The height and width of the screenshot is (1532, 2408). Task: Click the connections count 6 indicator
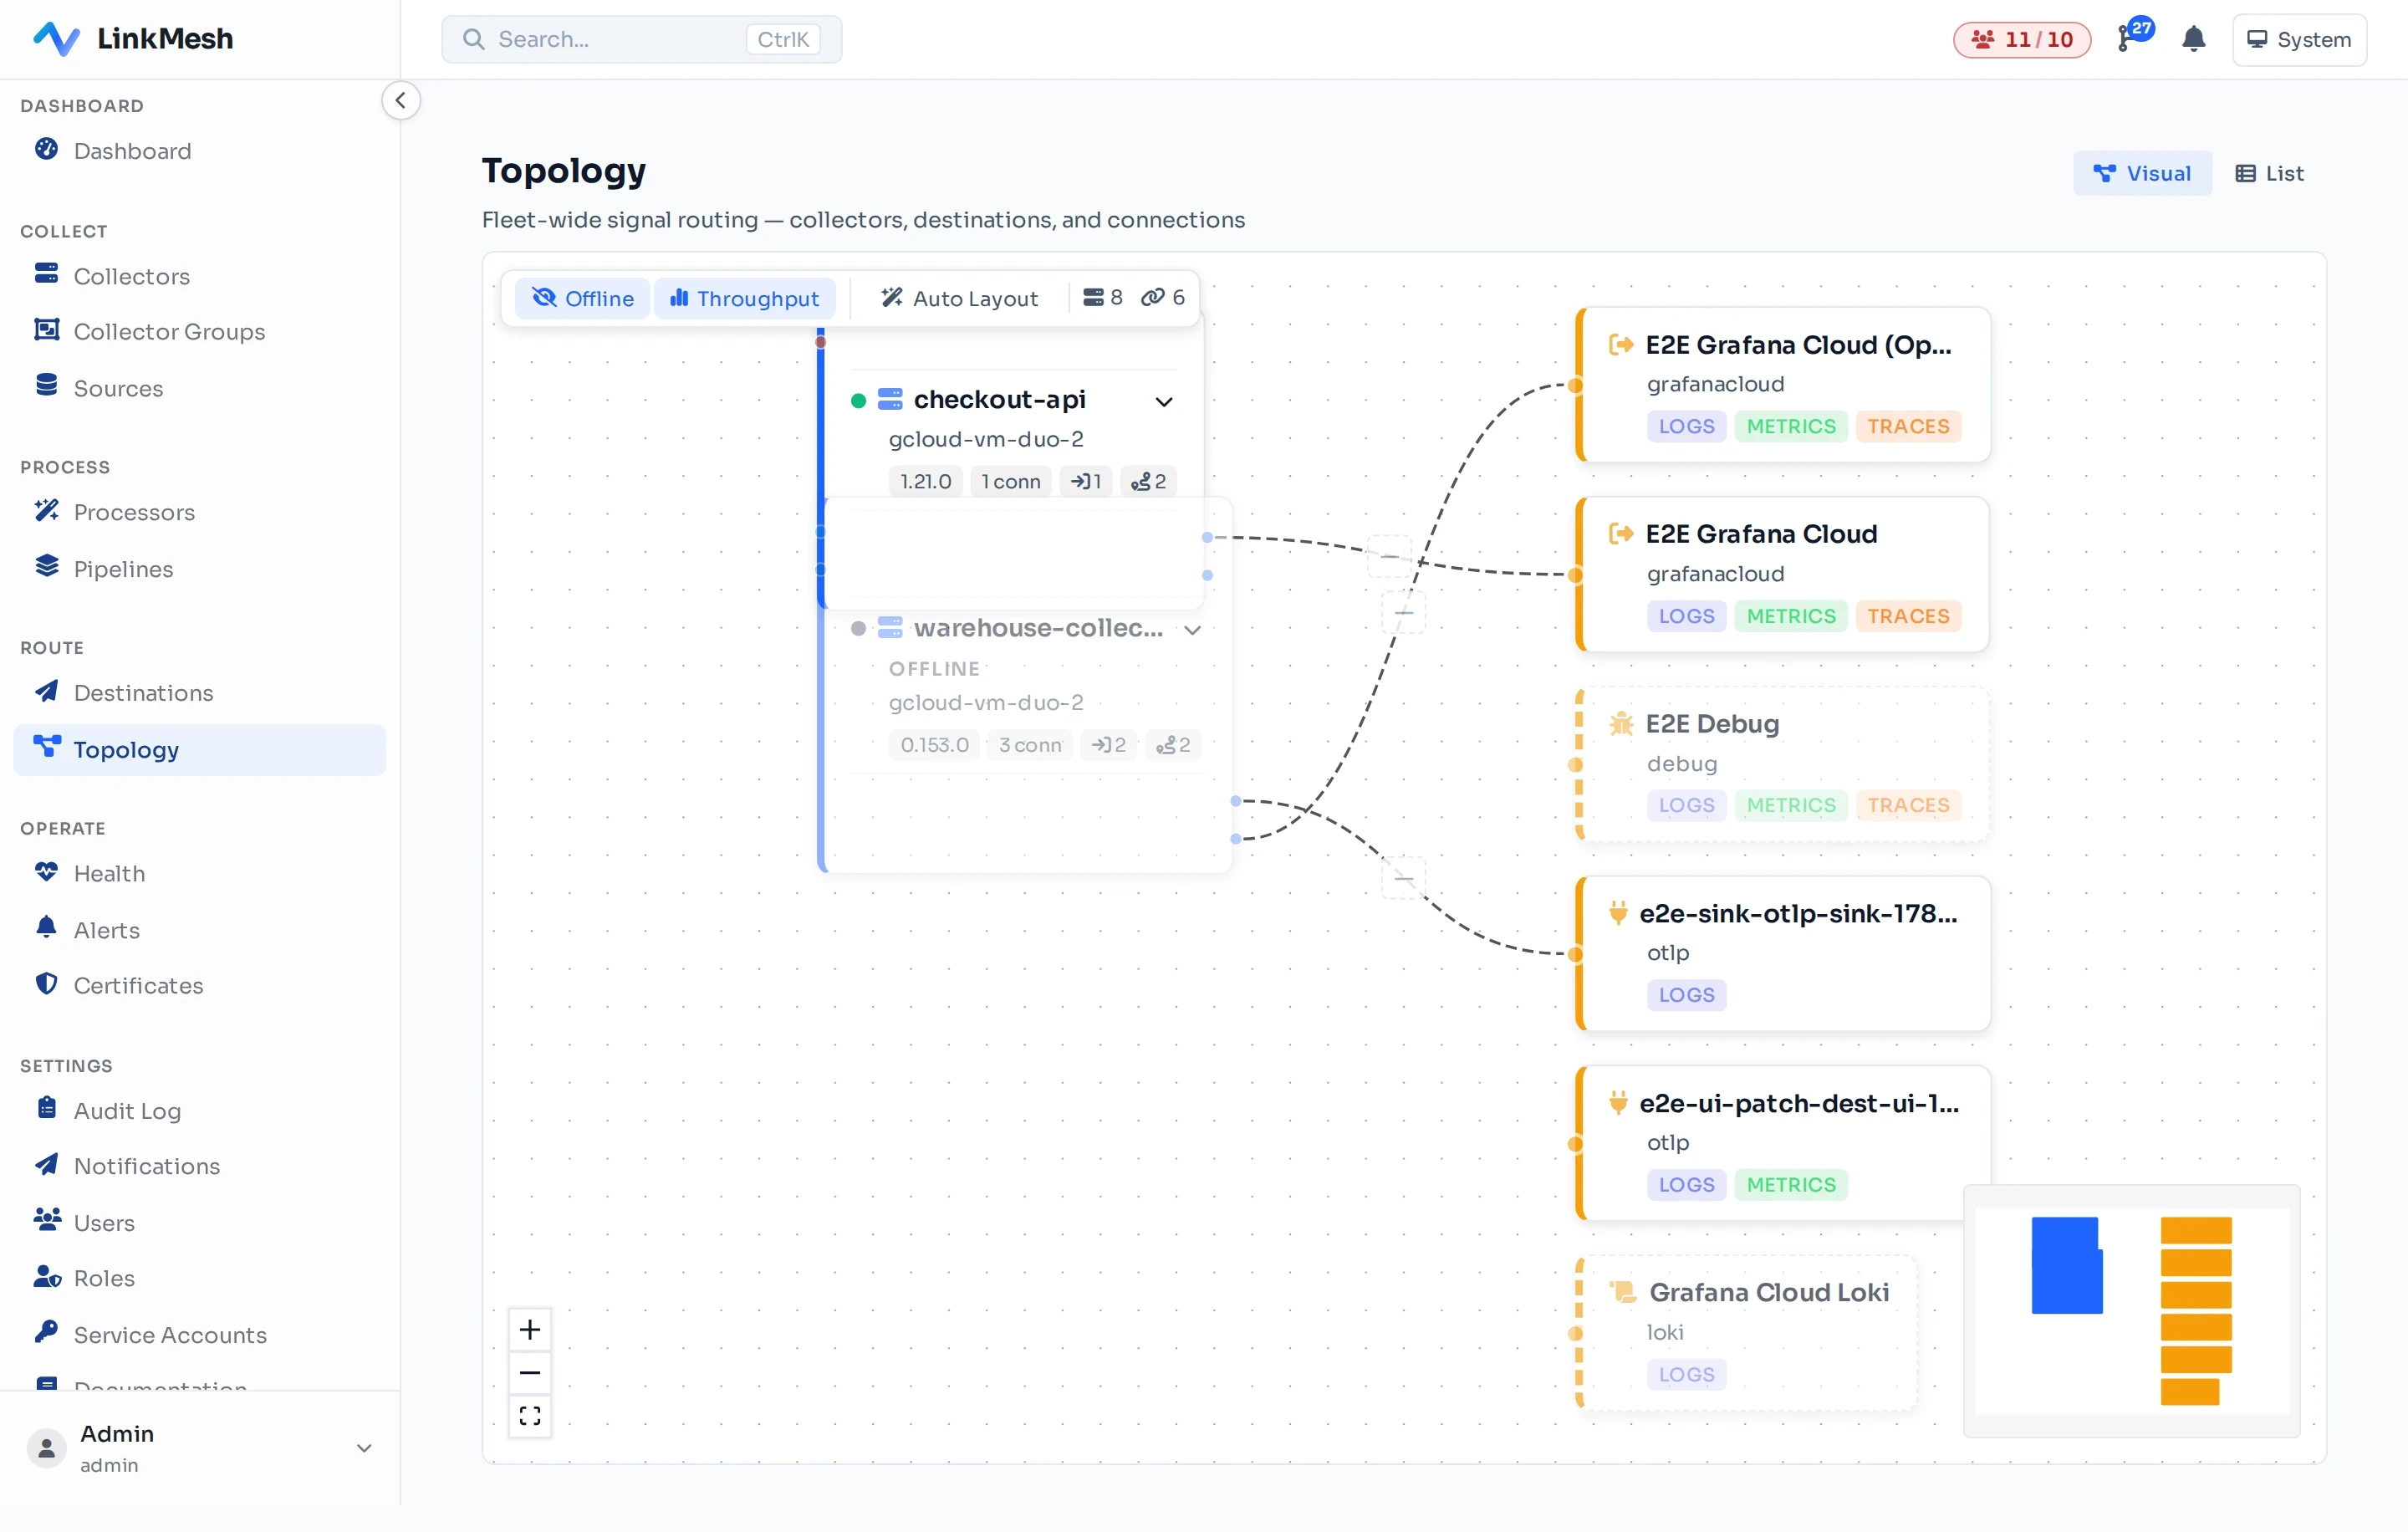[x=1163, y=298]
